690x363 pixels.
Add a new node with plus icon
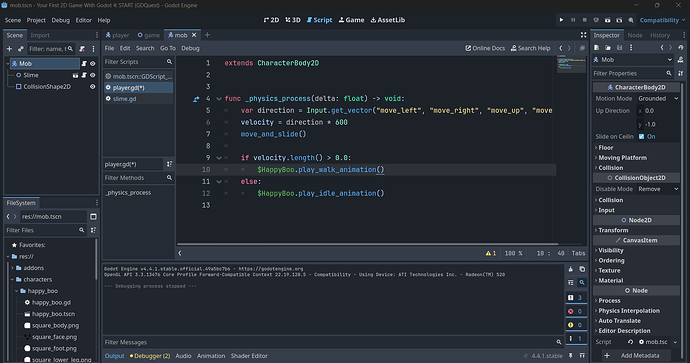click(x=9, y=49)
